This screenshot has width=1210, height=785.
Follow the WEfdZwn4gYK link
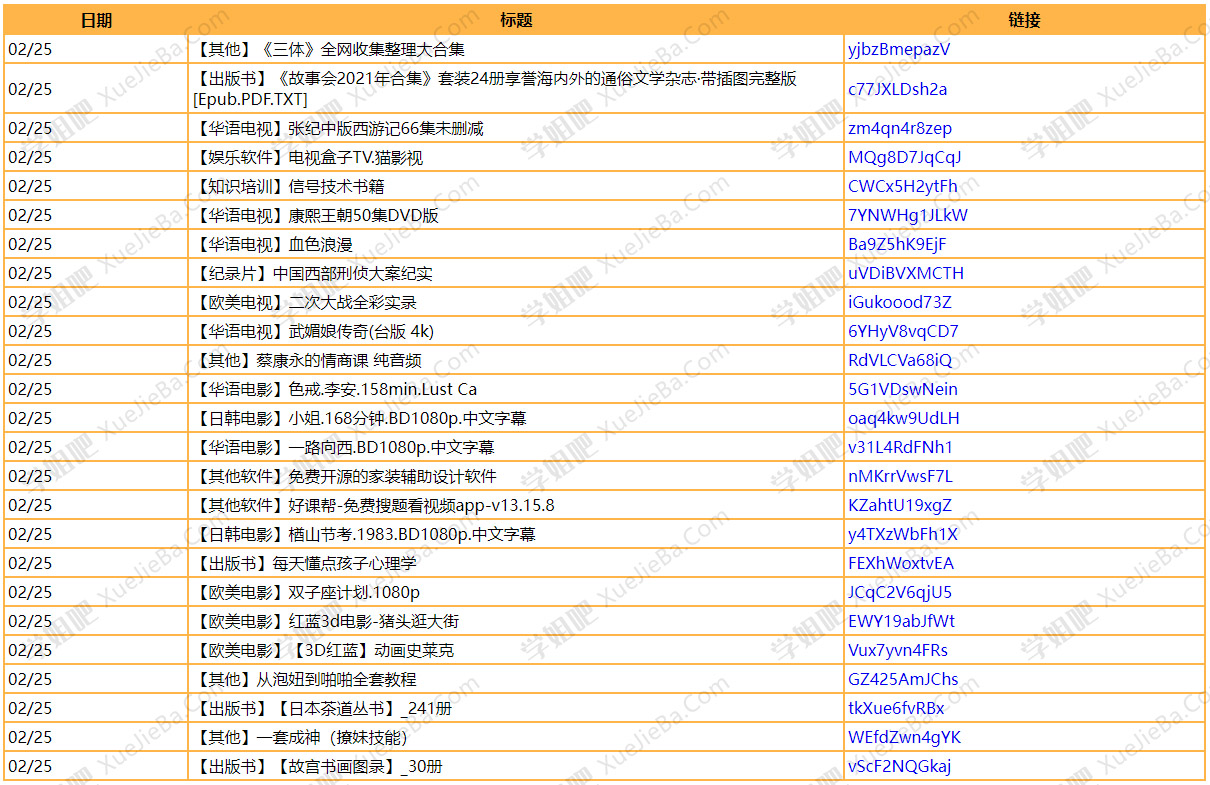[904, 737]
